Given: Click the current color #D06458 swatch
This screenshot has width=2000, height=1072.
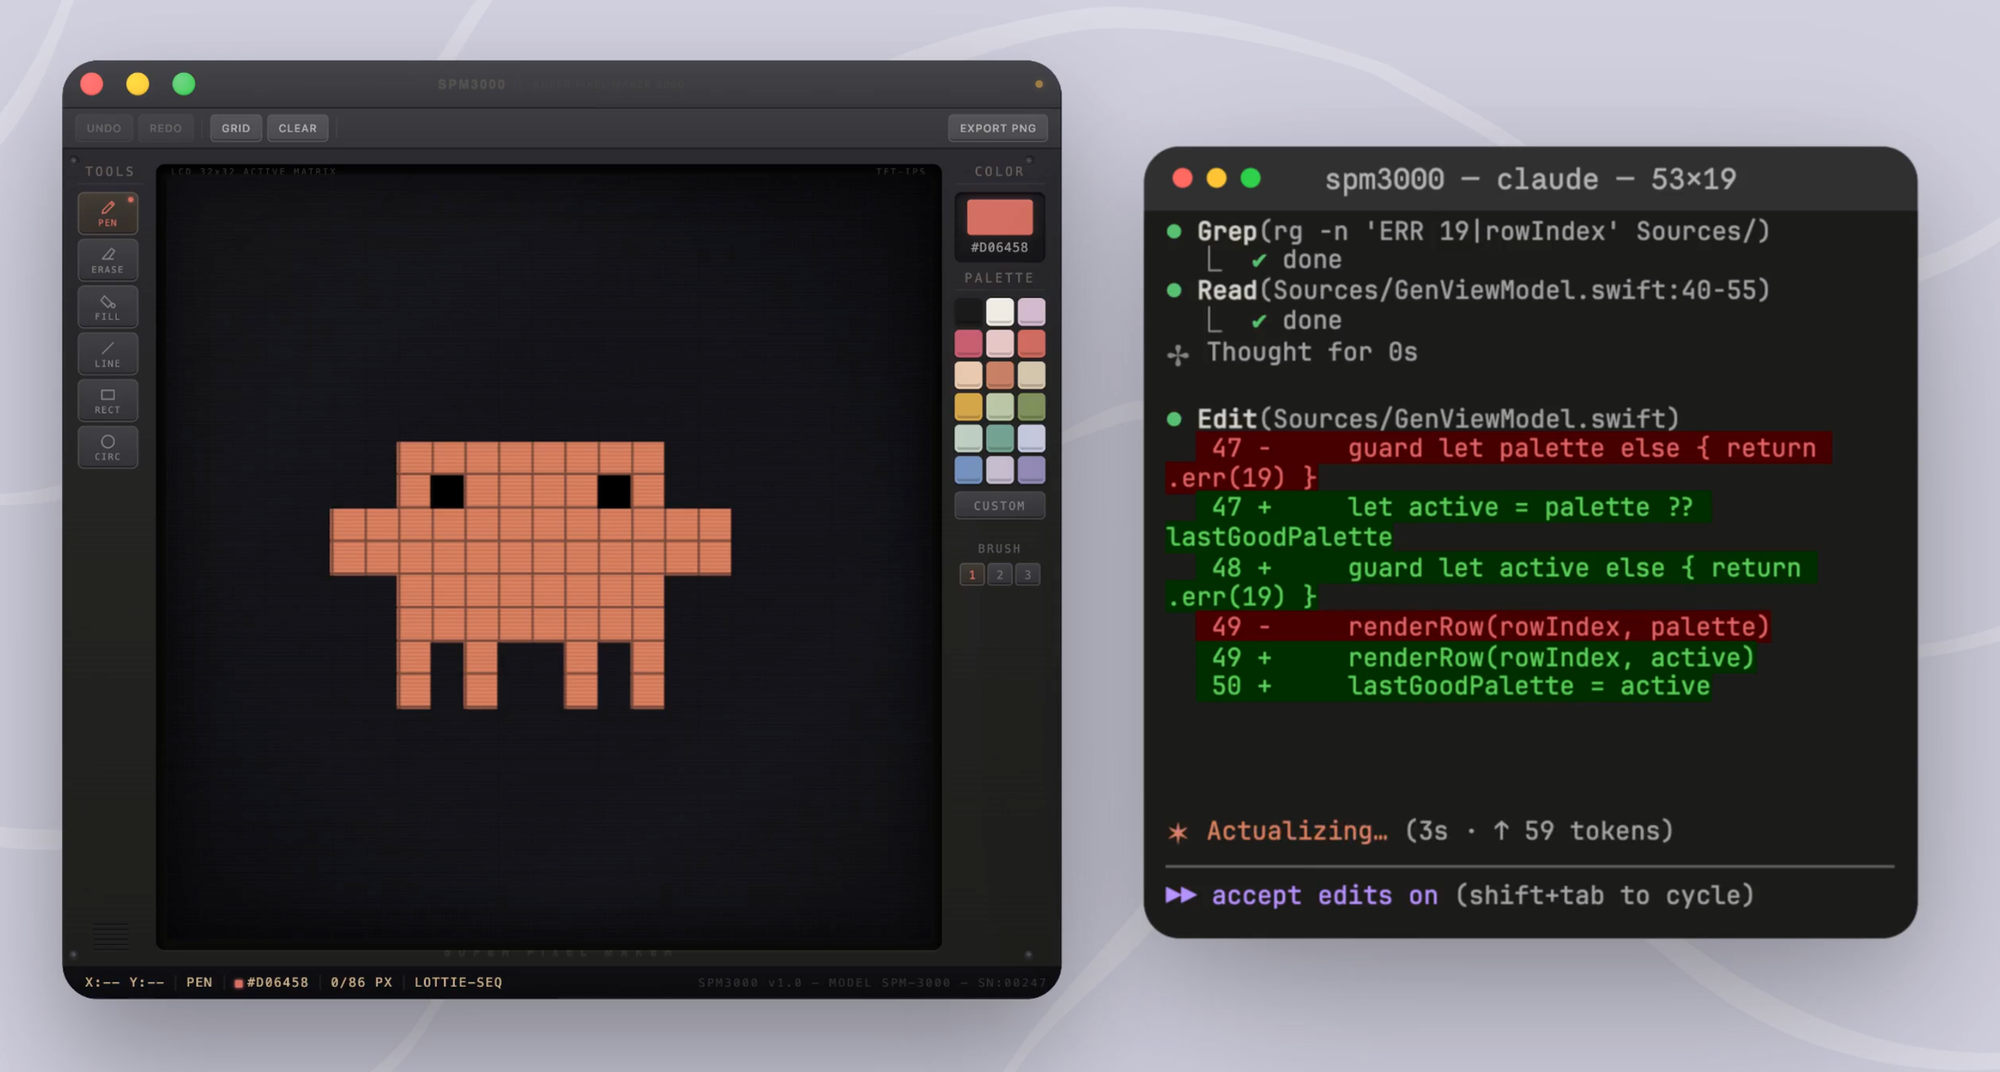Looking at the screenshot, I should (x=999, y=217).
